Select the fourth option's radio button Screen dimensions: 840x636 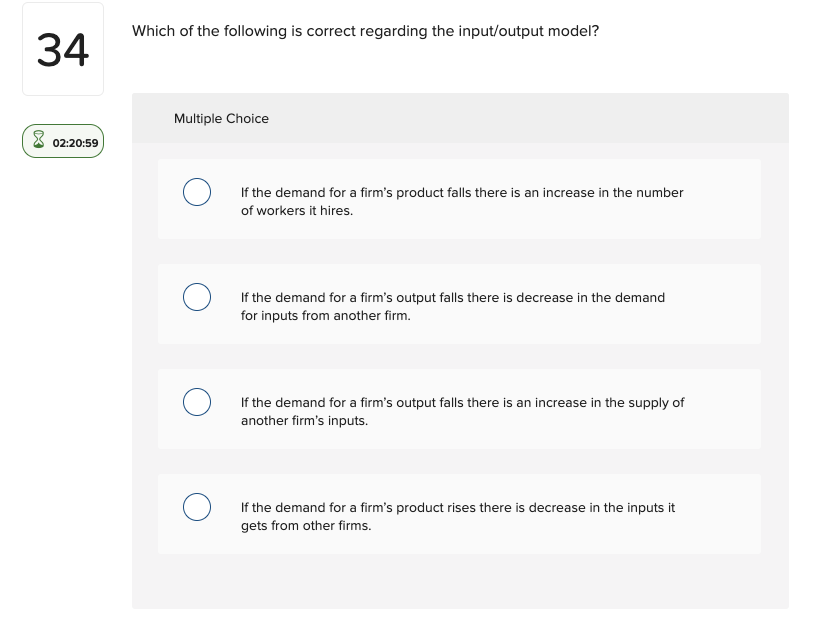197,507
